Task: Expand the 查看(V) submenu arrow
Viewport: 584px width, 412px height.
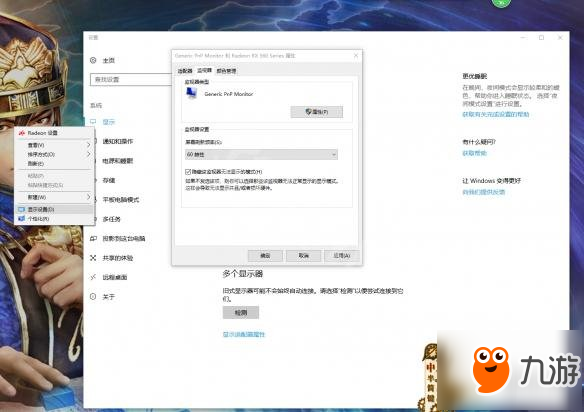Action: point(88,145)
